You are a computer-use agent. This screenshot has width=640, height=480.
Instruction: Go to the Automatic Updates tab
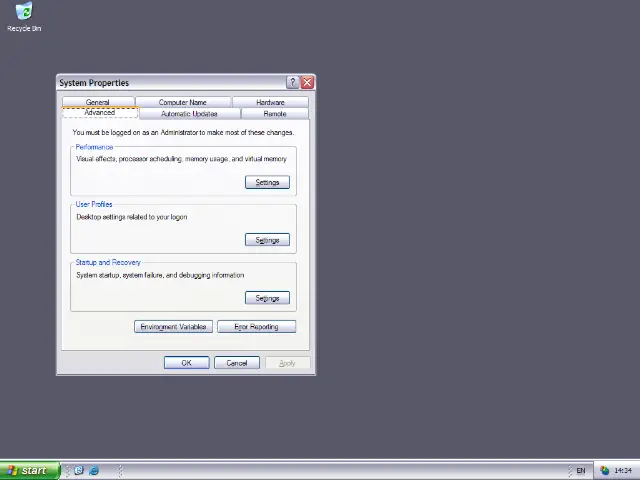189,114
